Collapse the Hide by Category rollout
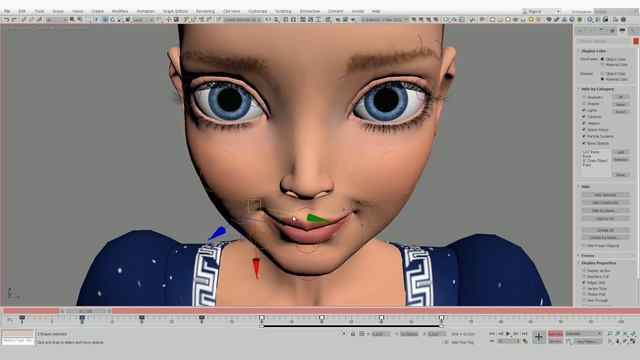Image resolution: width=640 pixels, height=360 pixels. coord(597,89)
